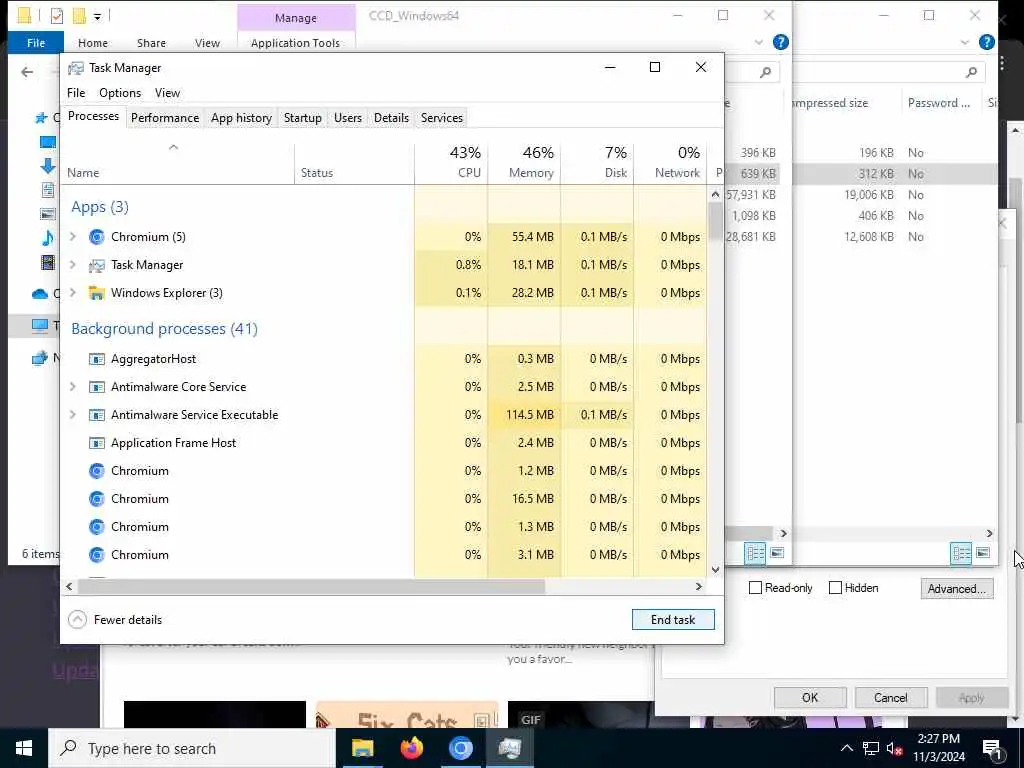
Task: Click the Task Manager process icon
Action: (x=97, y=264)
